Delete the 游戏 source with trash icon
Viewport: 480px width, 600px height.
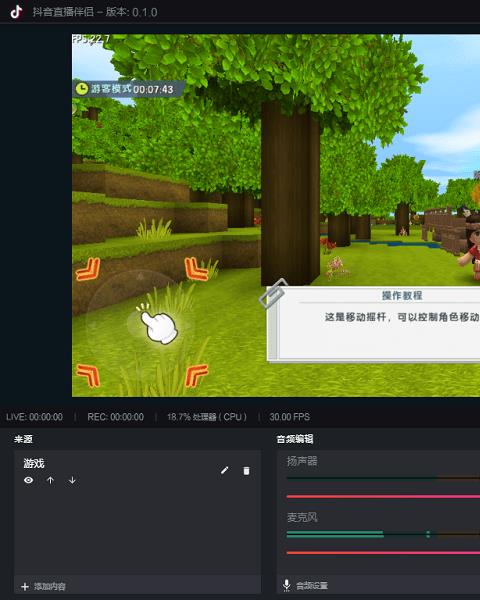click(x=246, y=471)
